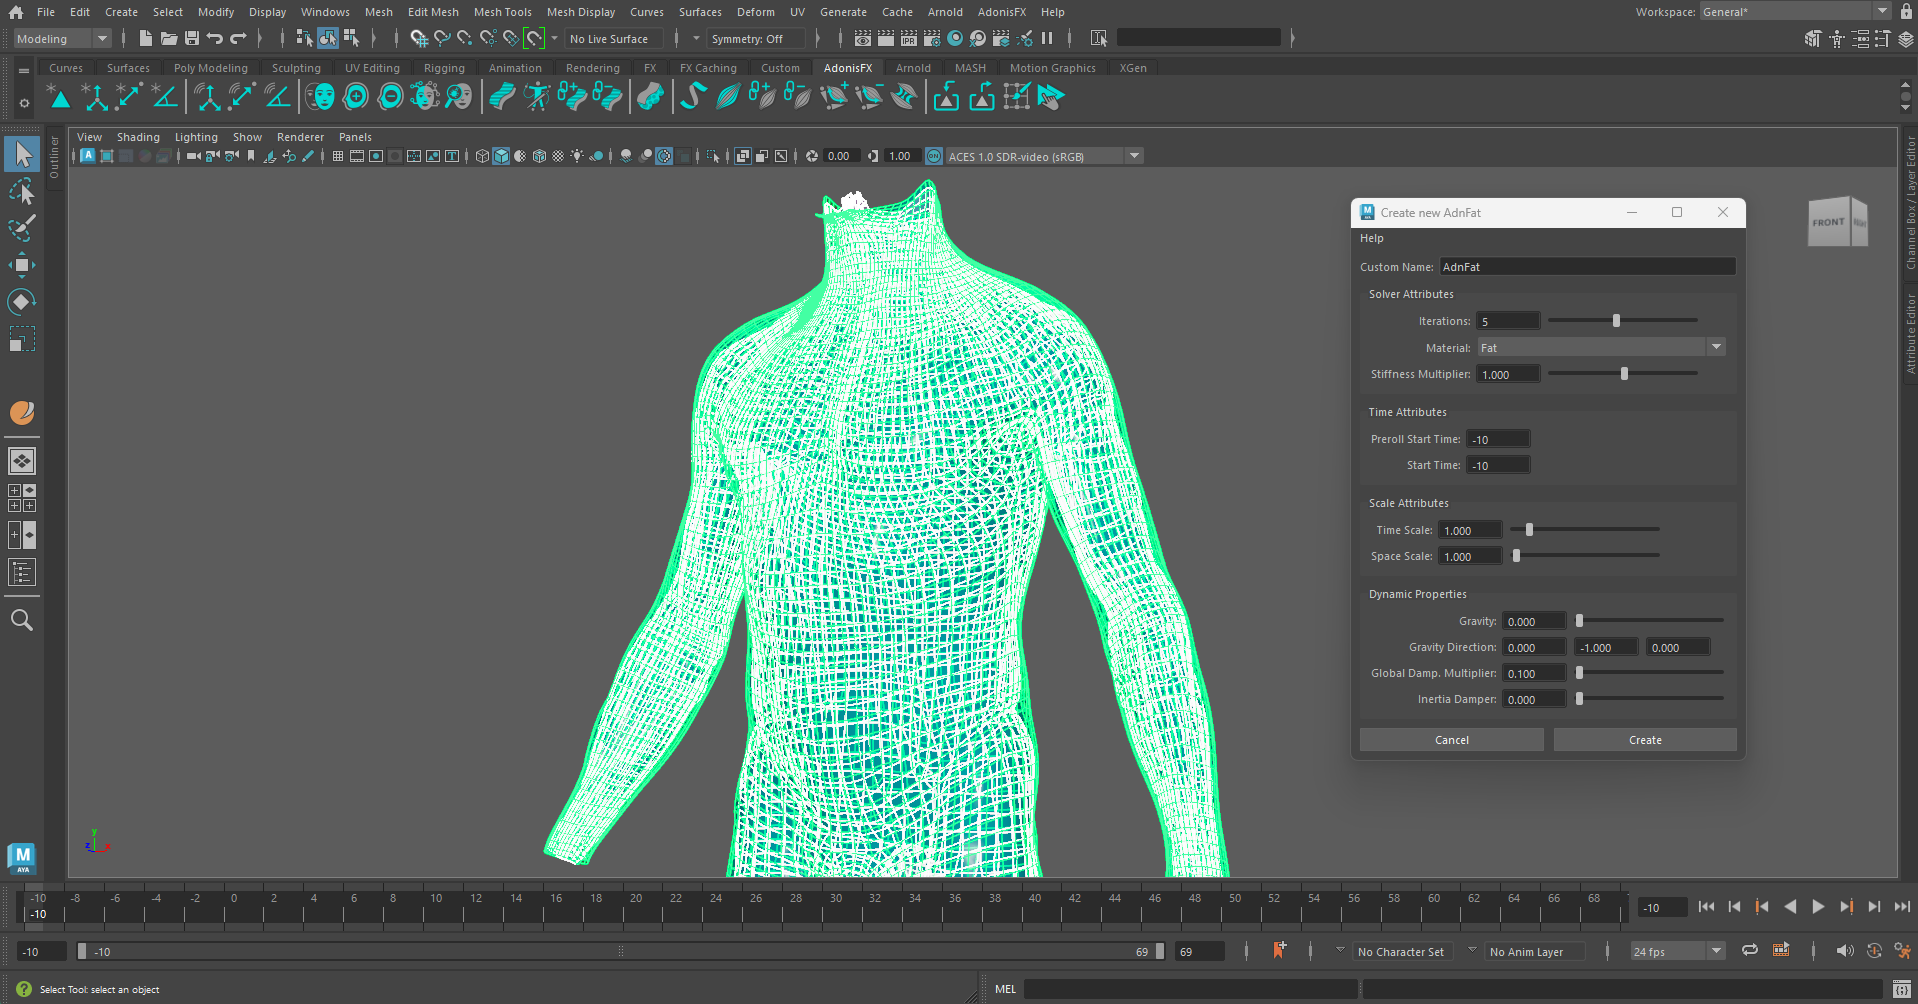
Task: Click play forwards on the timeline
Action: pos(1818,907)
